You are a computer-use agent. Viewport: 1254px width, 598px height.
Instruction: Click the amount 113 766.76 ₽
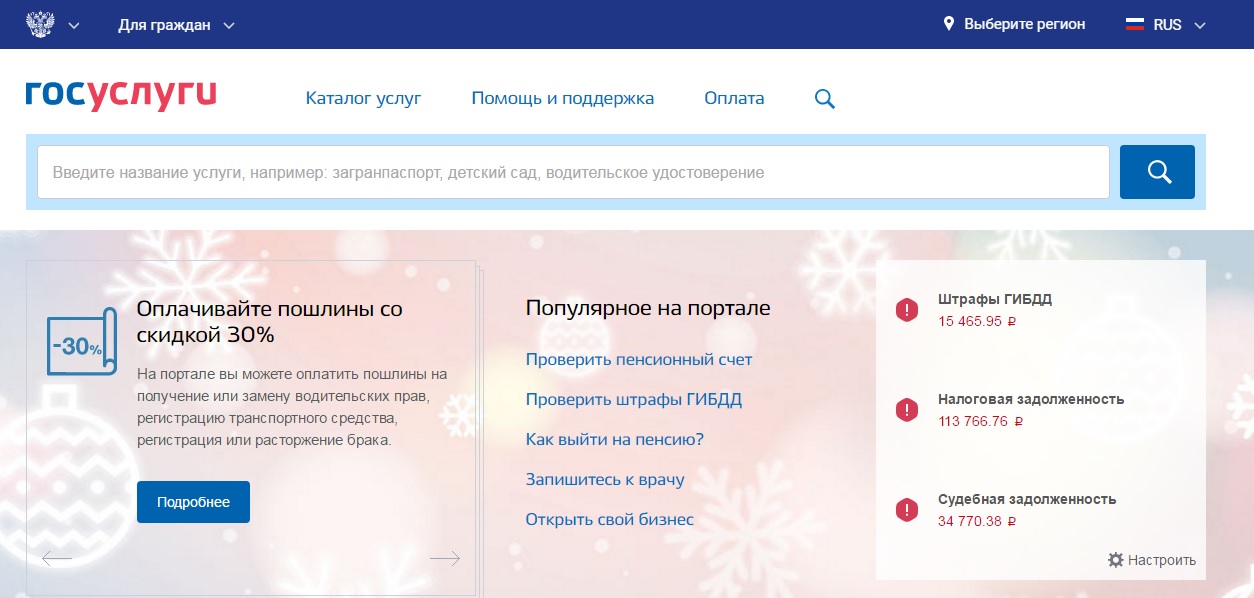click(980, 422)
